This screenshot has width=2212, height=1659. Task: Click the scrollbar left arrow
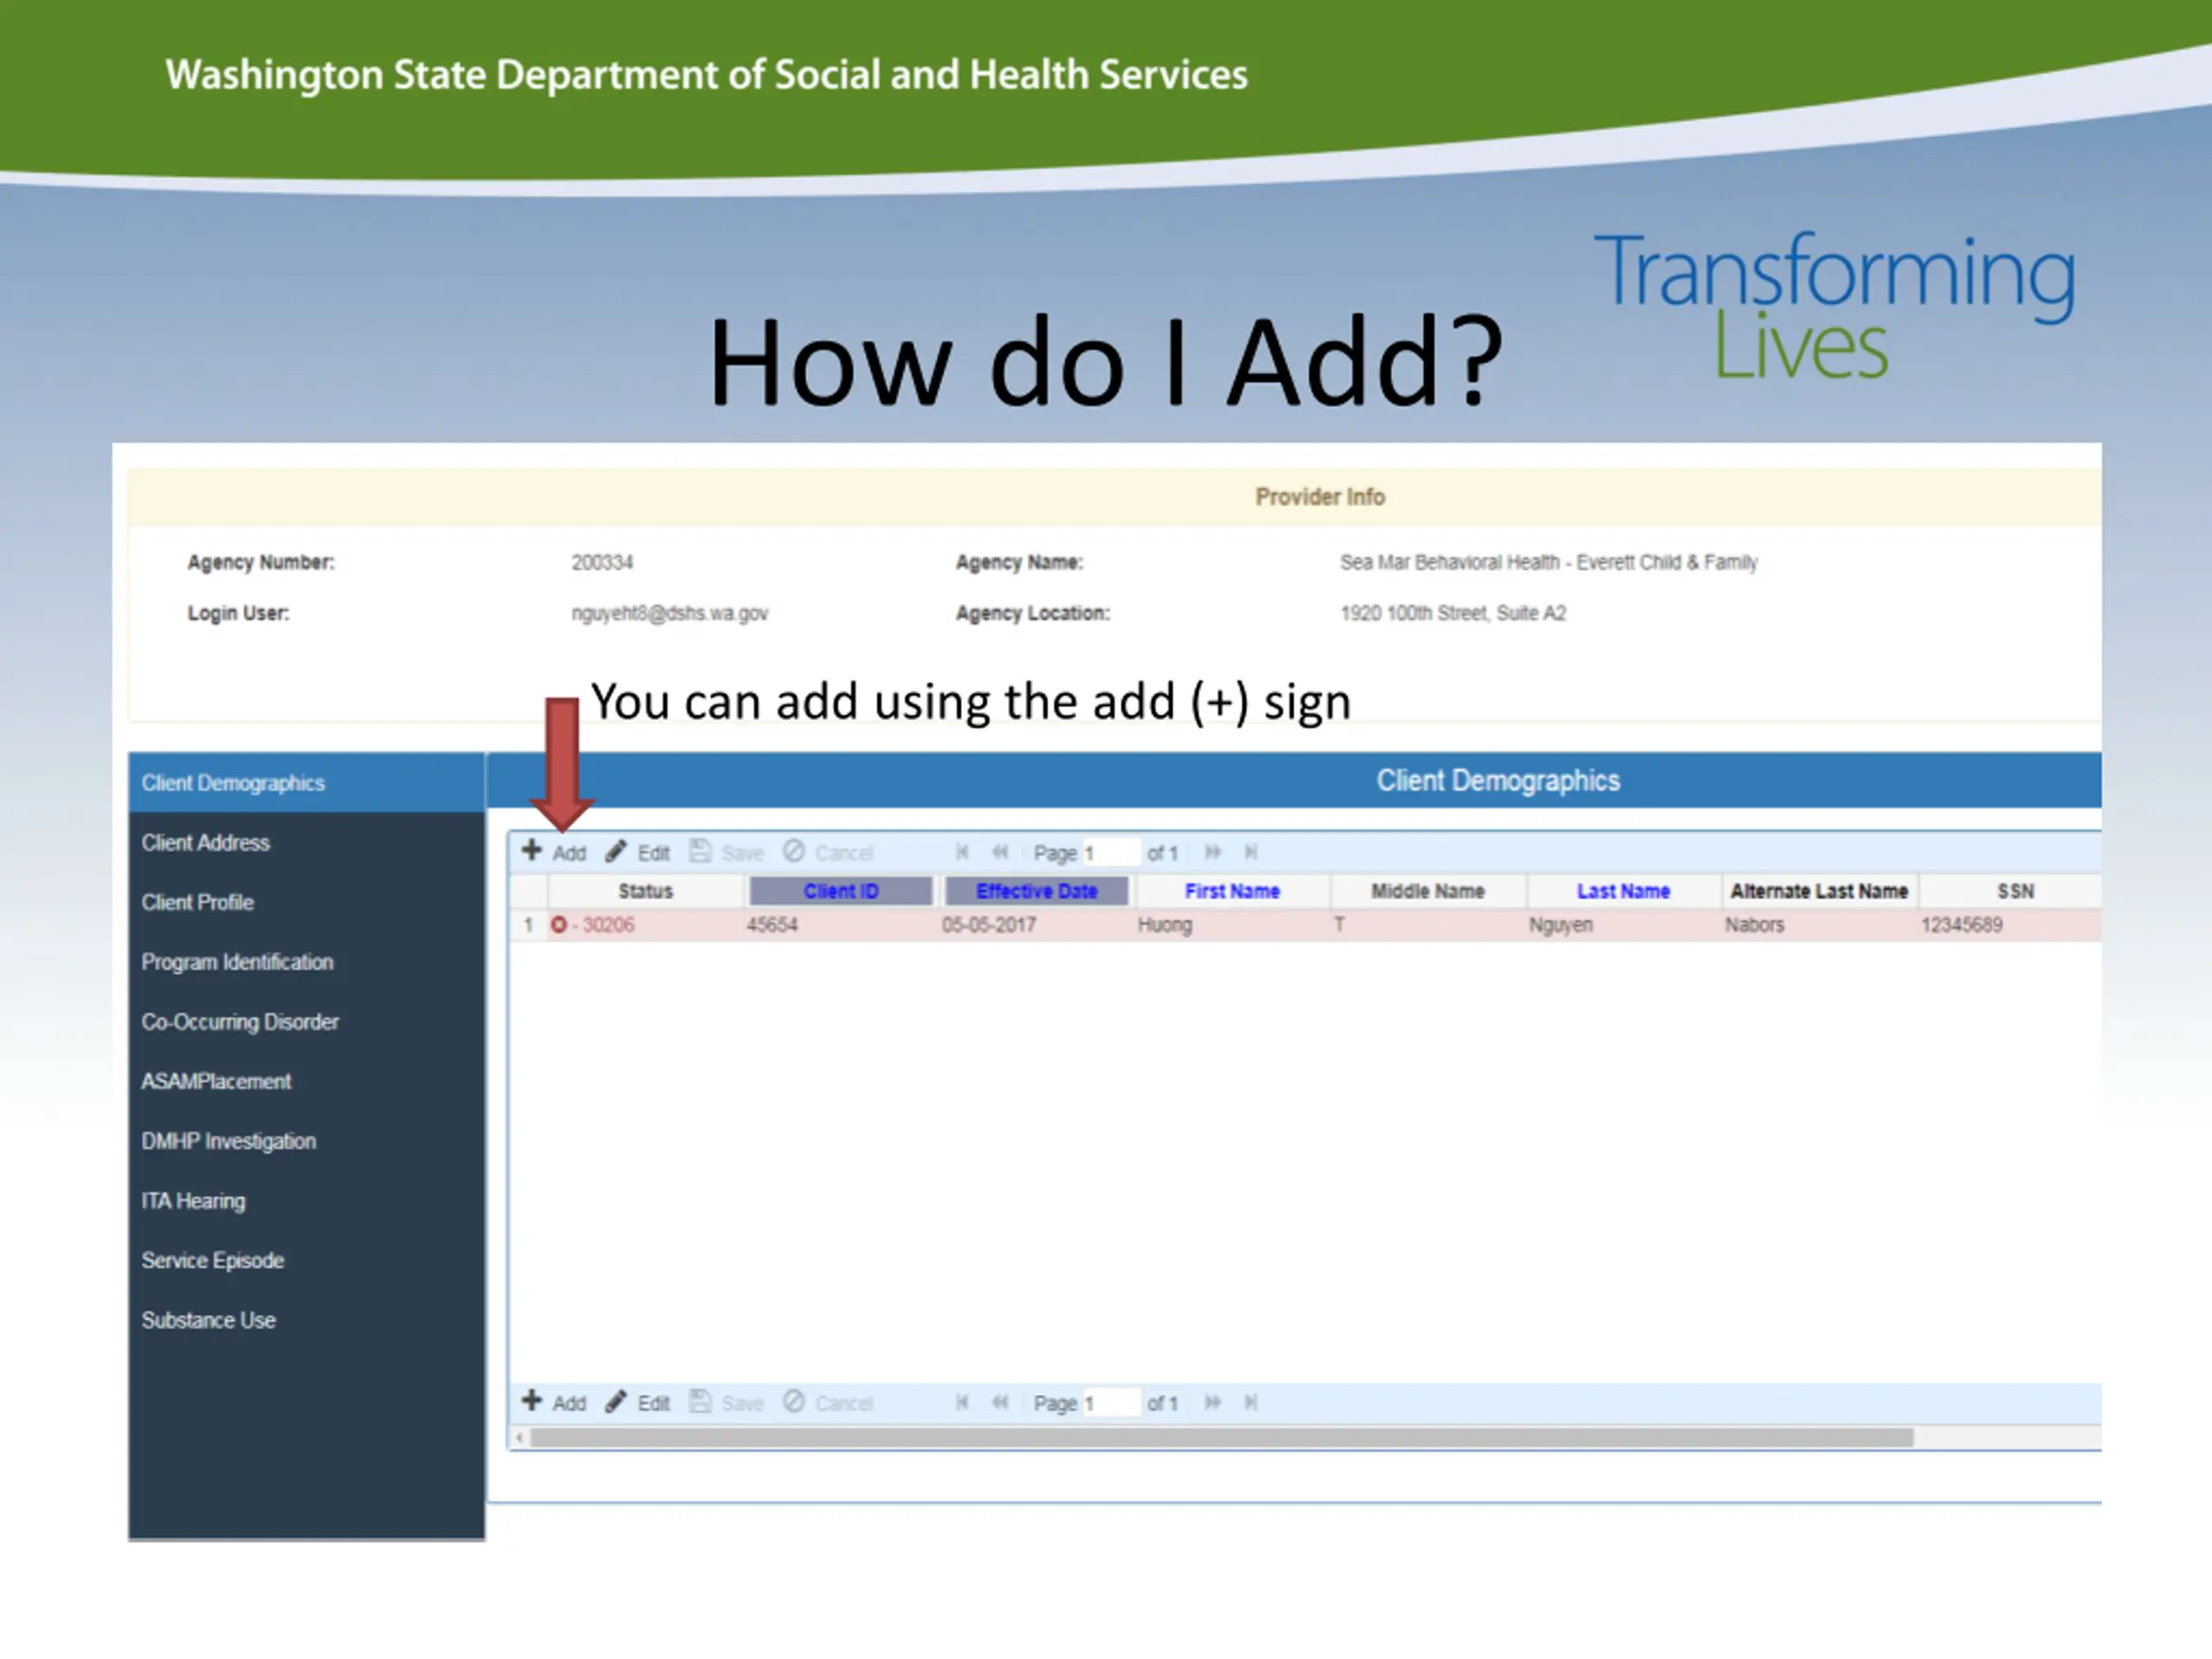[520, 1437]
